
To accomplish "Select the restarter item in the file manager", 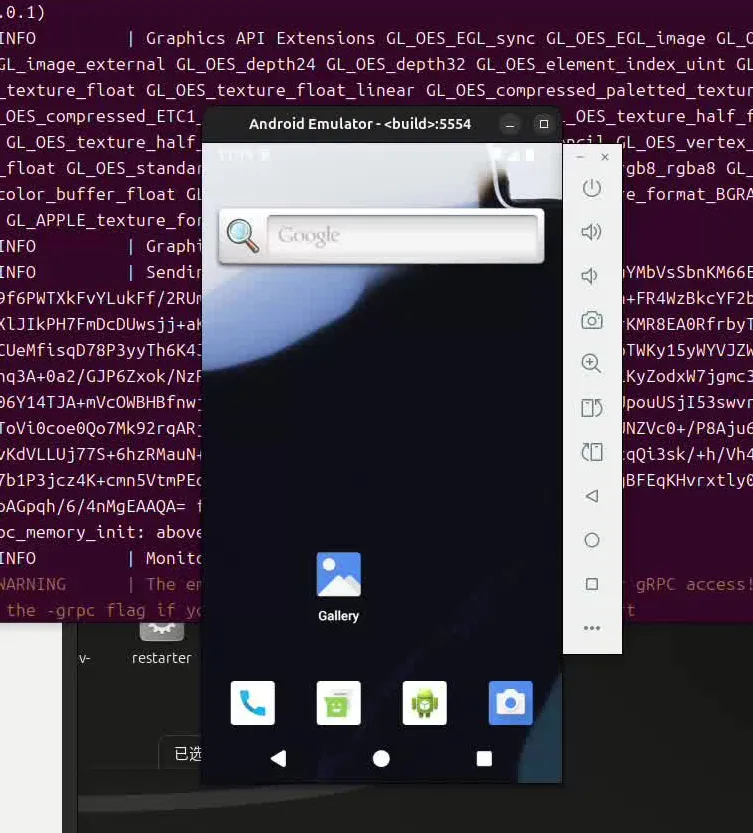I will [x=162, y=644].
